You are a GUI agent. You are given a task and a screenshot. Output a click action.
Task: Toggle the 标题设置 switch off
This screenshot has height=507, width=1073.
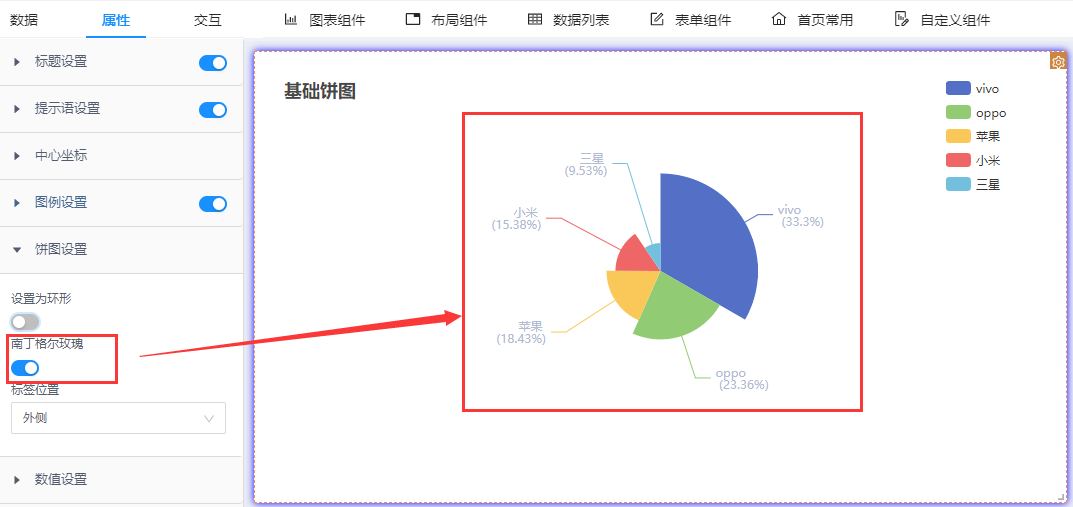213,63
